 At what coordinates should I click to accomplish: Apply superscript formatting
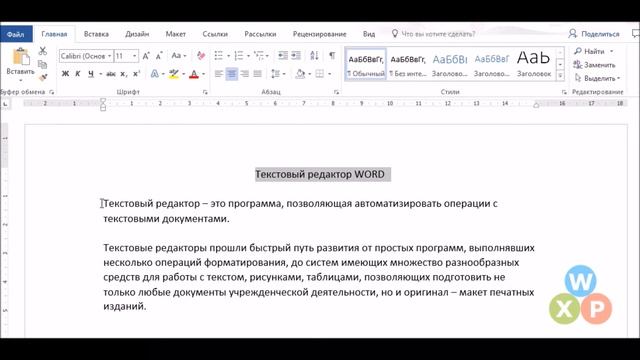[136, 74]
